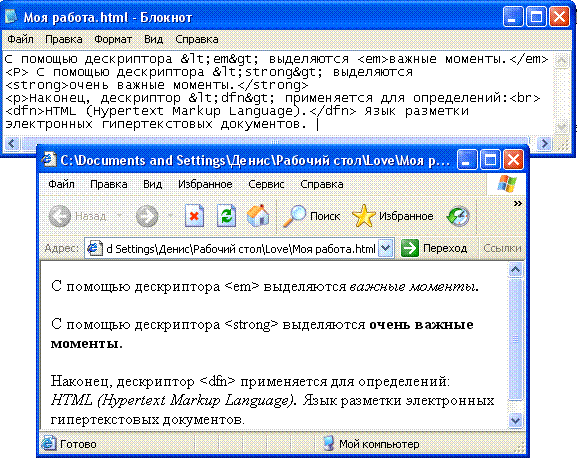
Task: Click '<dfn>HTML' line in Notepad
Action: 237,111
